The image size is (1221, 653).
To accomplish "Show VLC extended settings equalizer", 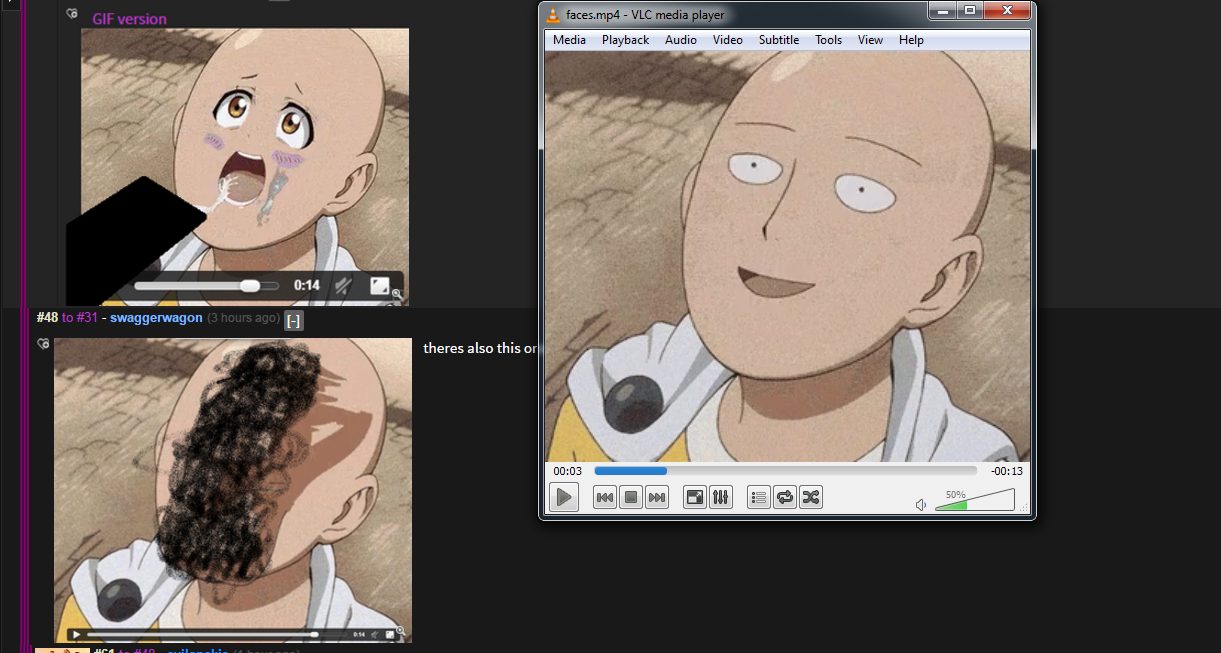I will (721, 497).
